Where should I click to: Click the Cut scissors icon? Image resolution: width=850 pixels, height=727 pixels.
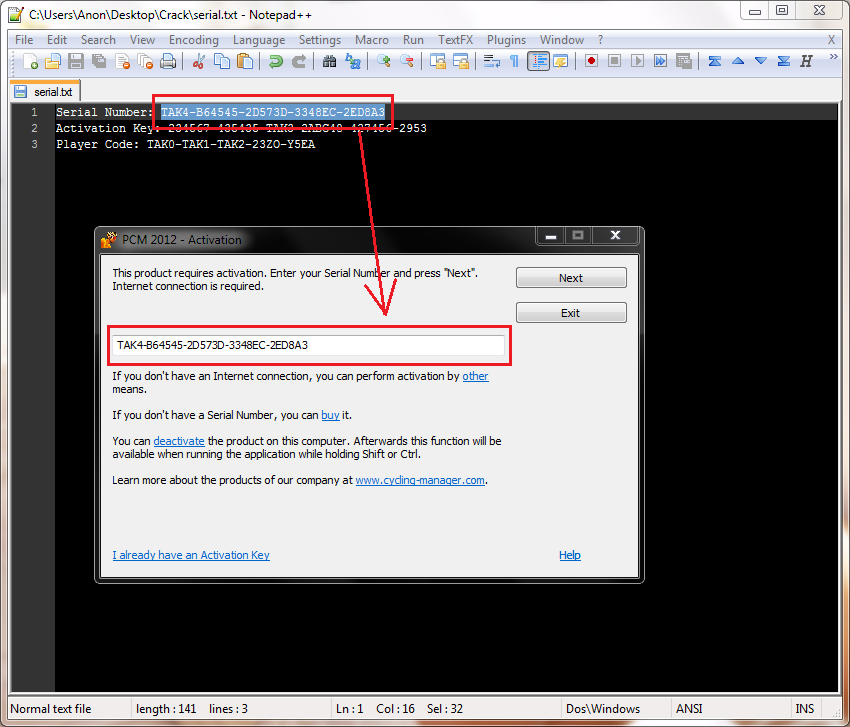coord(198,61)
